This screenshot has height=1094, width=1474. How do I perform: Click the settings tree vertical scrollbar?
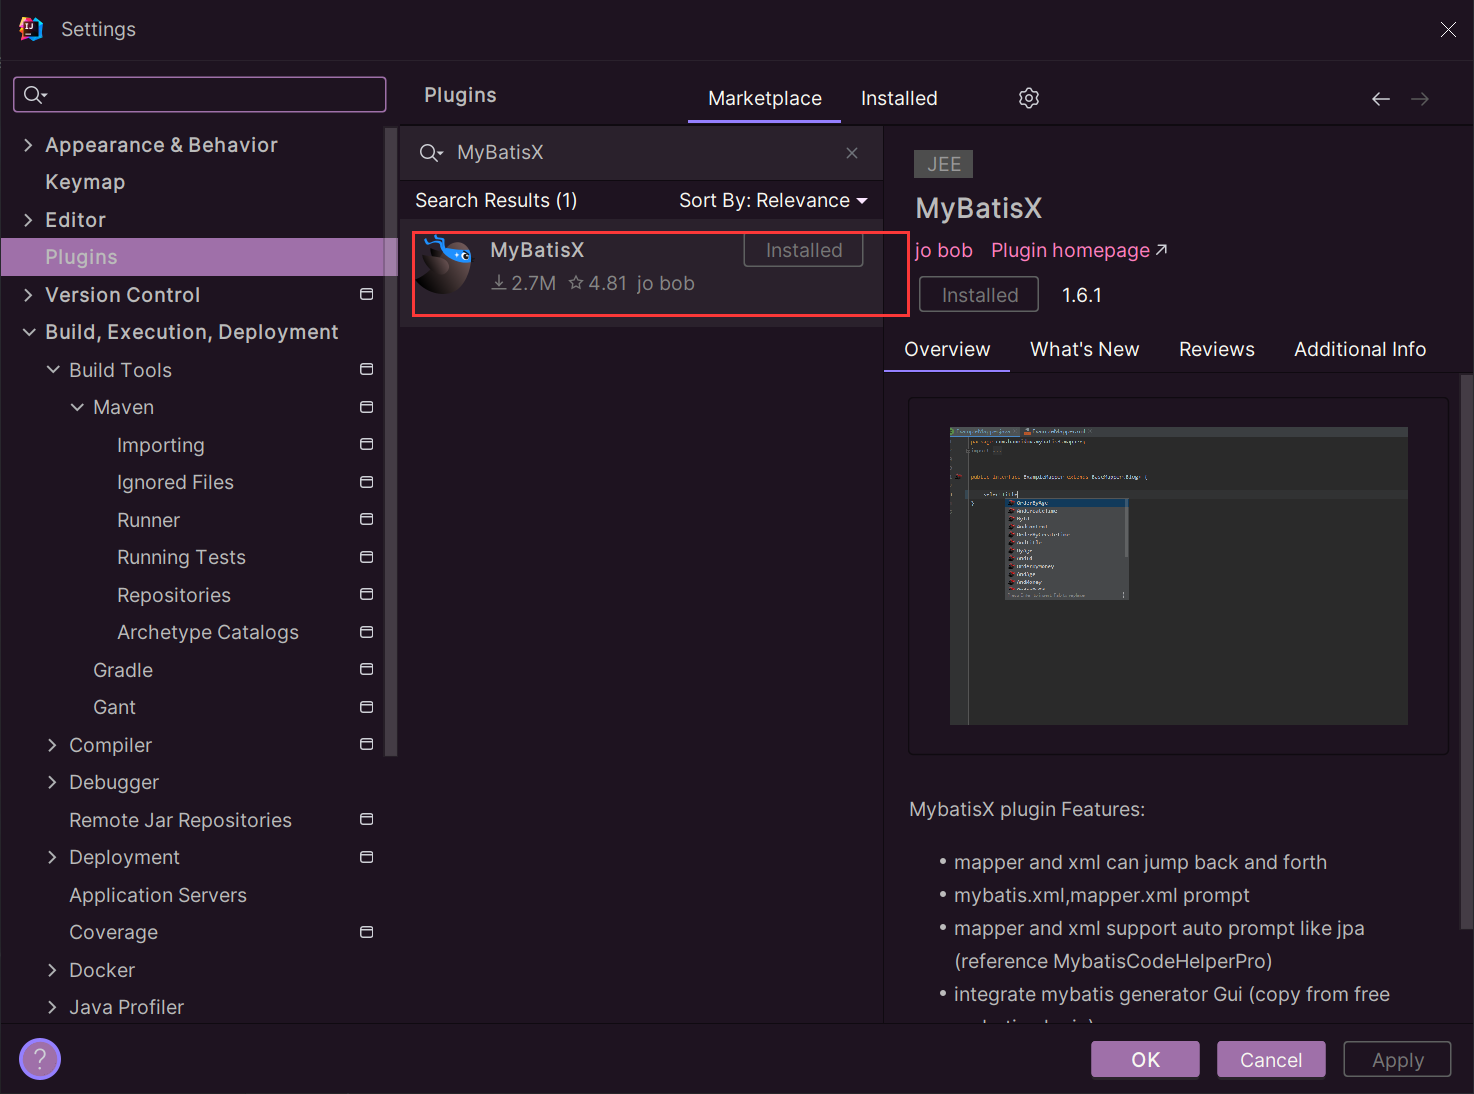[391, 440]
